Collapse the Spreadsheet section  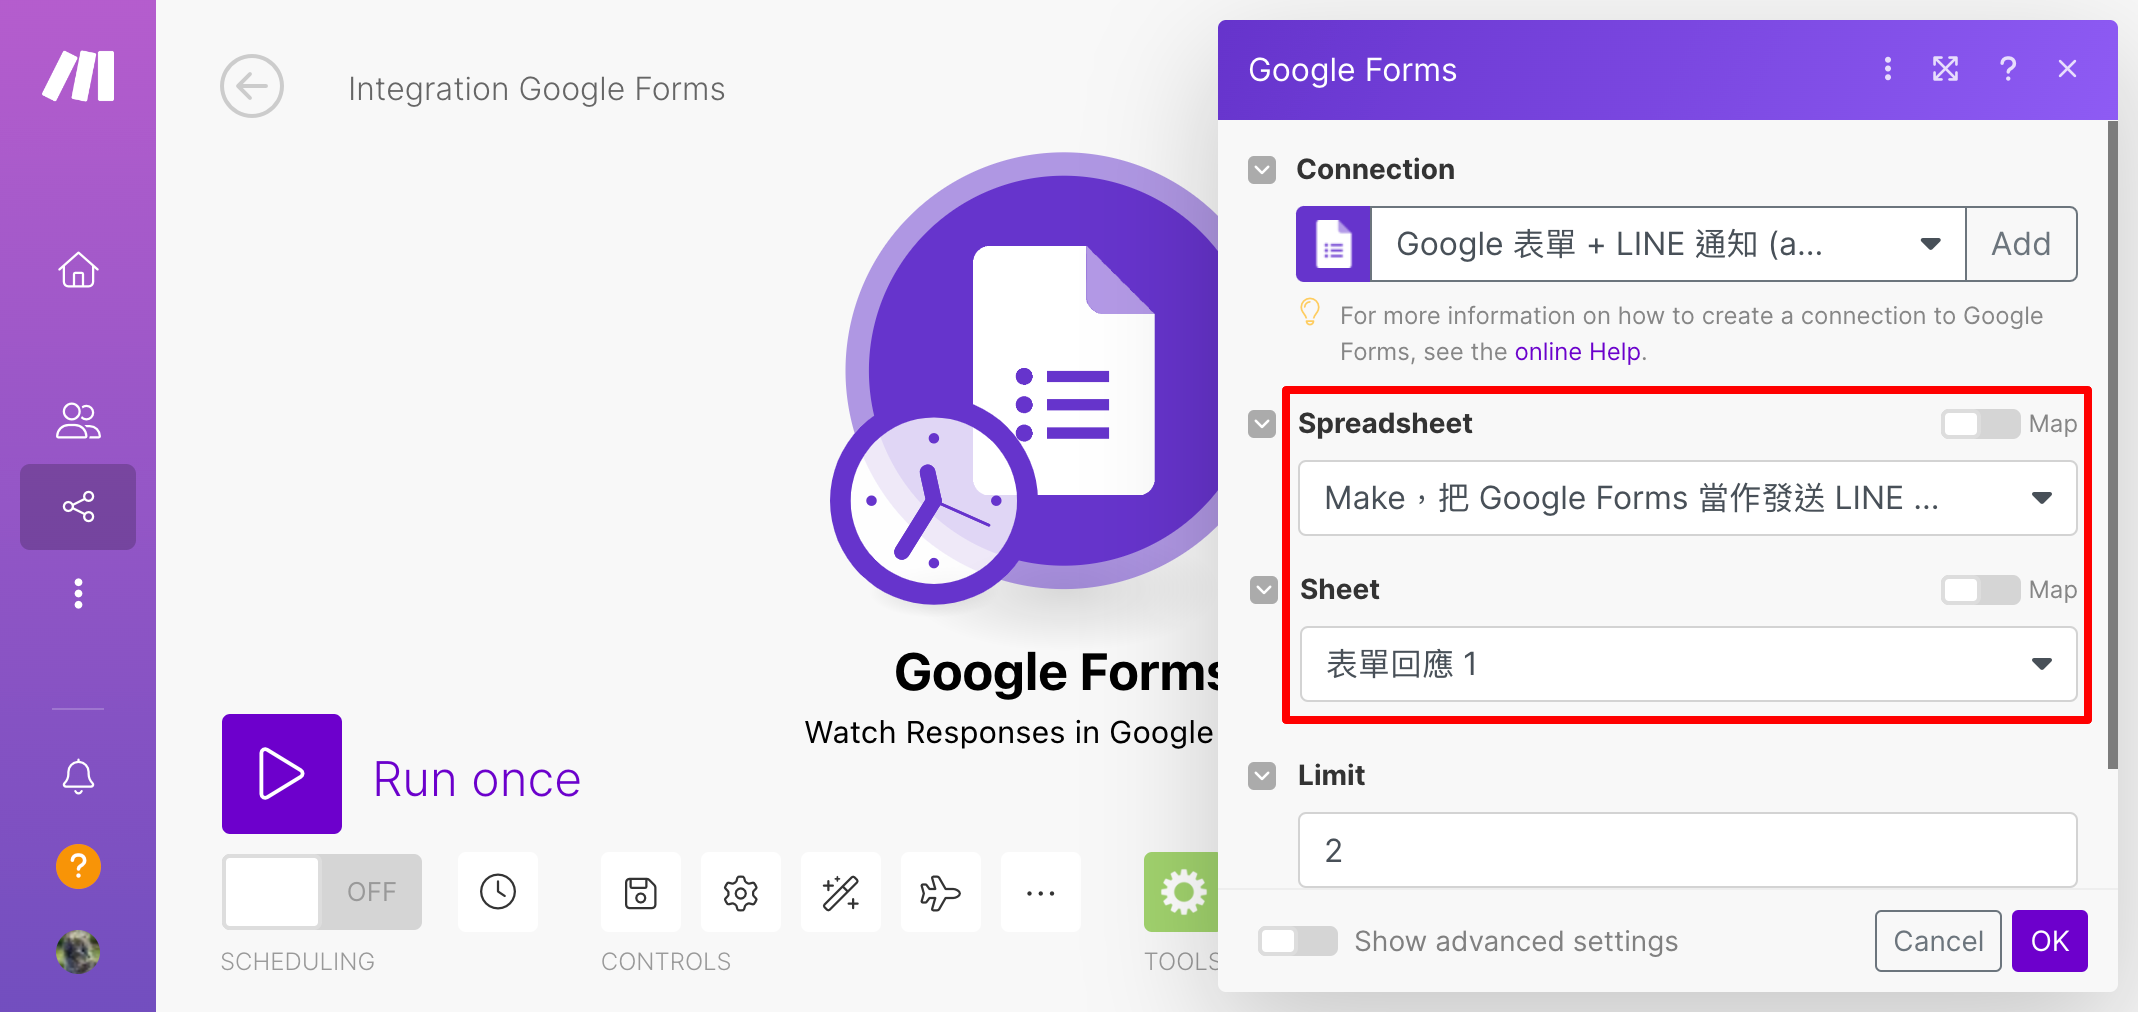(x=1262, y=424)
